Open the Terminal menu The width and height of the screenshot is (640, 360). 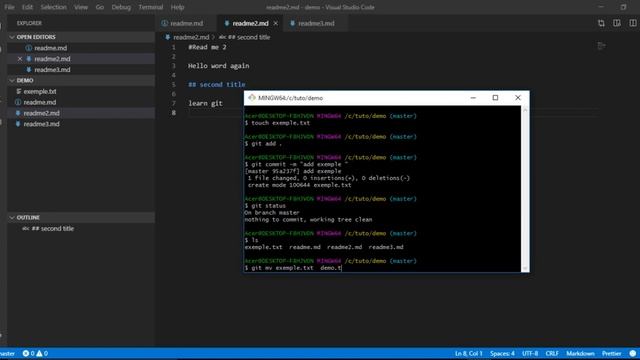point(151,7)
